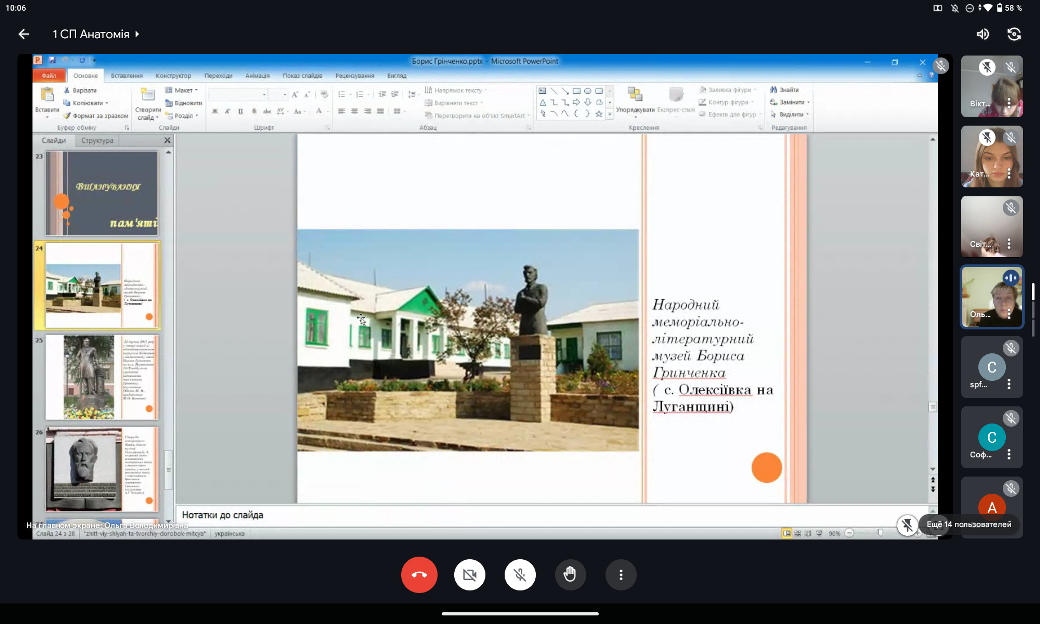The width and height of the screenshot is (1040, 624).
Task: Show the other 14 participants
Action: (x=968, y=524)
